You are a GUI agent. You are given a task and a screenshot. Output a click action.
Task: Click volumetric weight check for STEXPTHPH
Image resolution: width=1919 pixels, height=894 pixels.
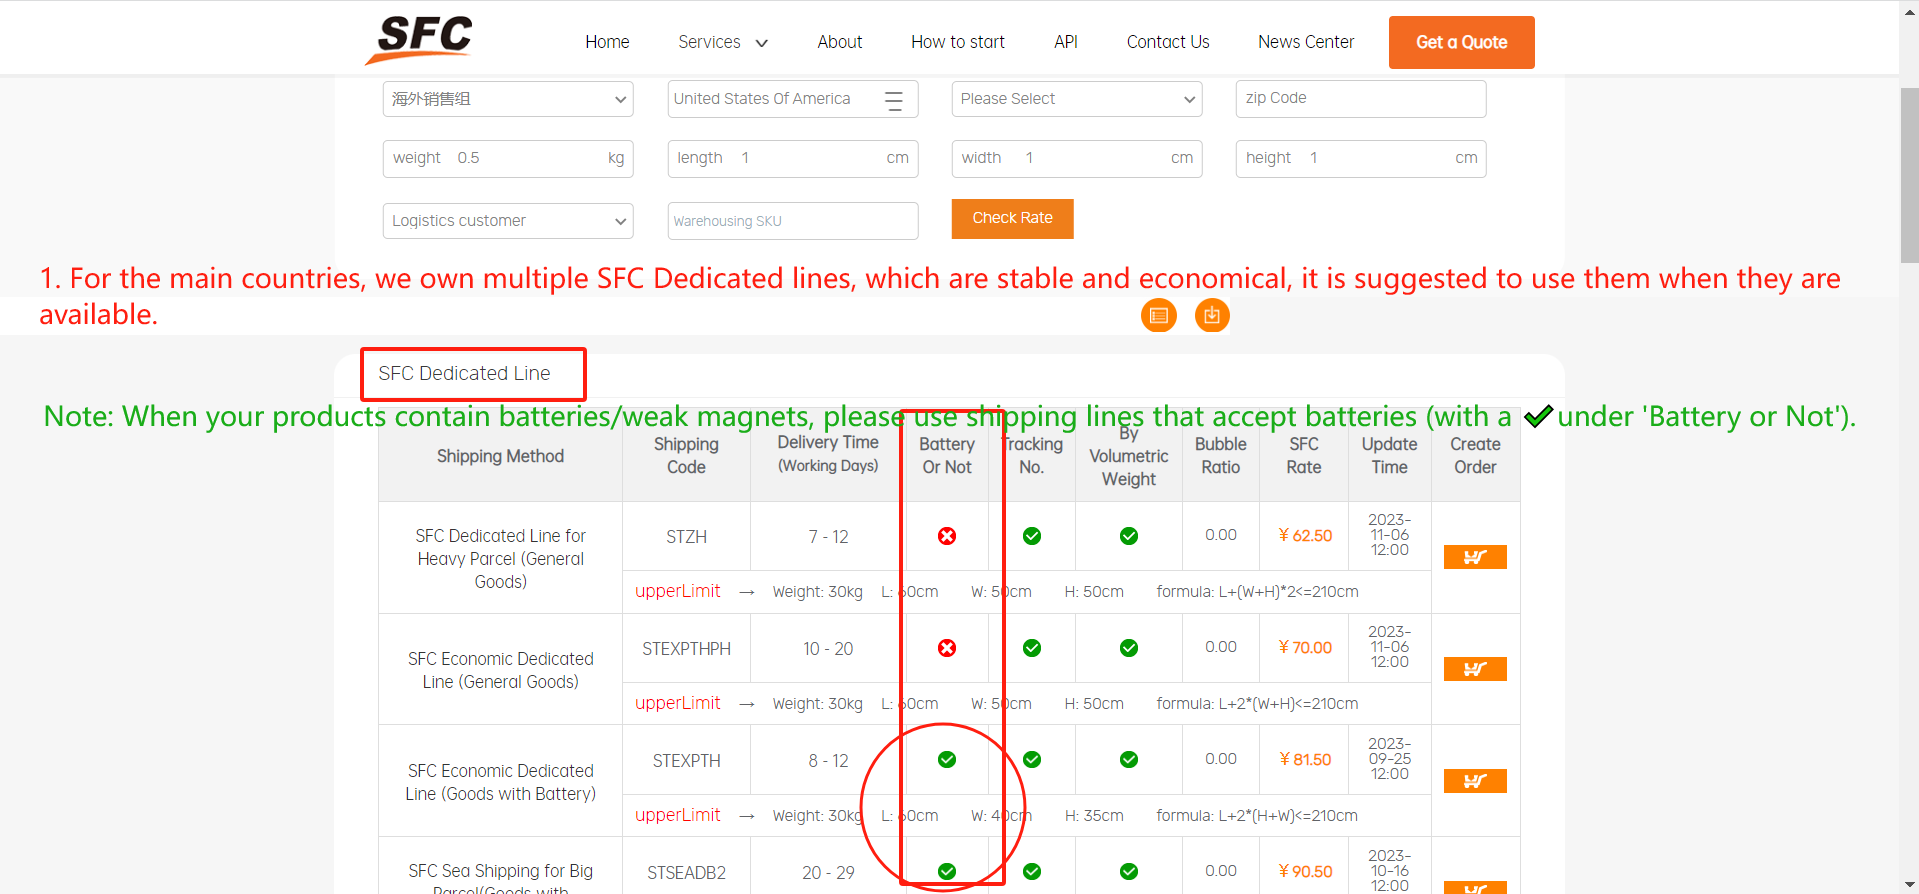coord(1129,648)
